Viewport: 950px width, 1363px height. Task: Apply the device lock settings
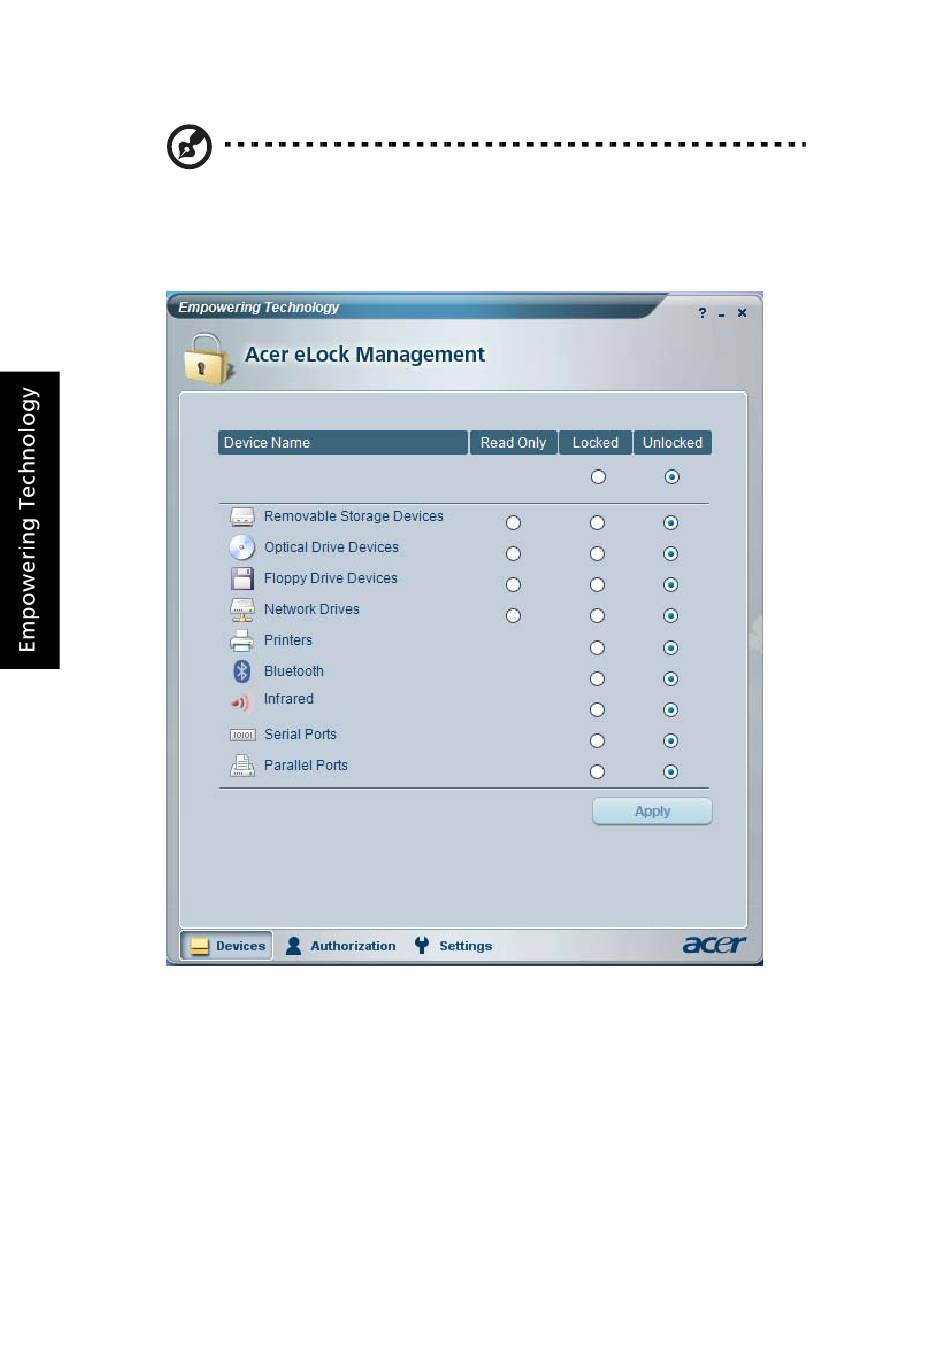coord(652,812)
